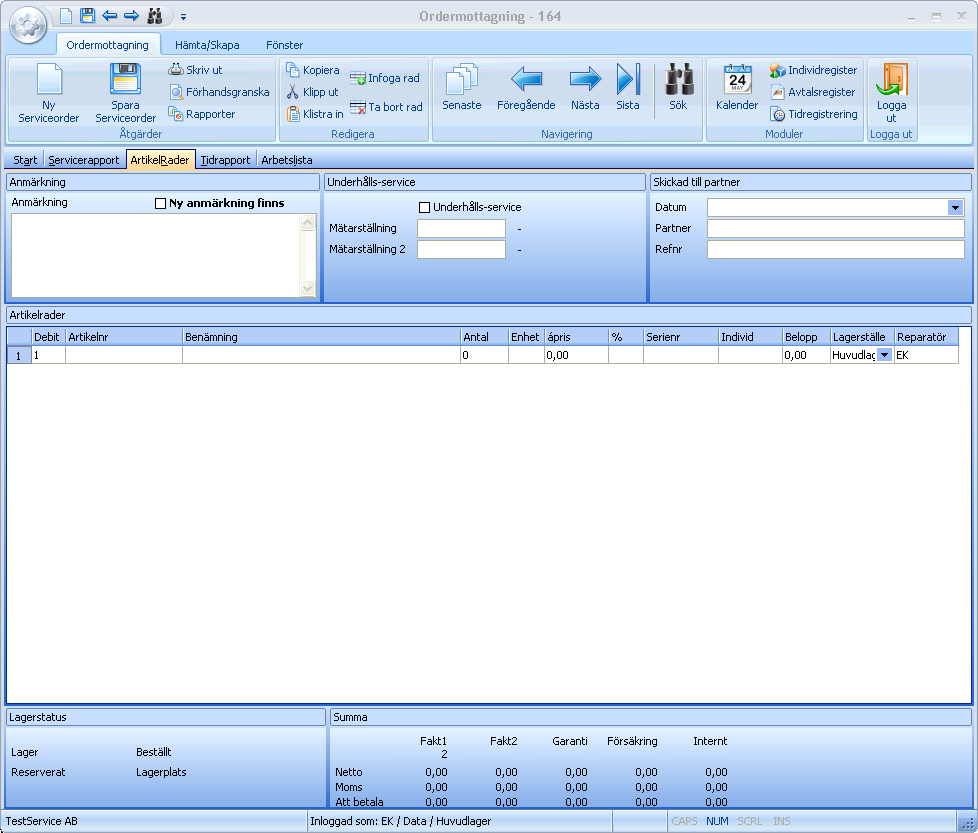Viewport: 978px width, 833px height.
Task: Click the Artikelnr column header
Action: (124, 337)
